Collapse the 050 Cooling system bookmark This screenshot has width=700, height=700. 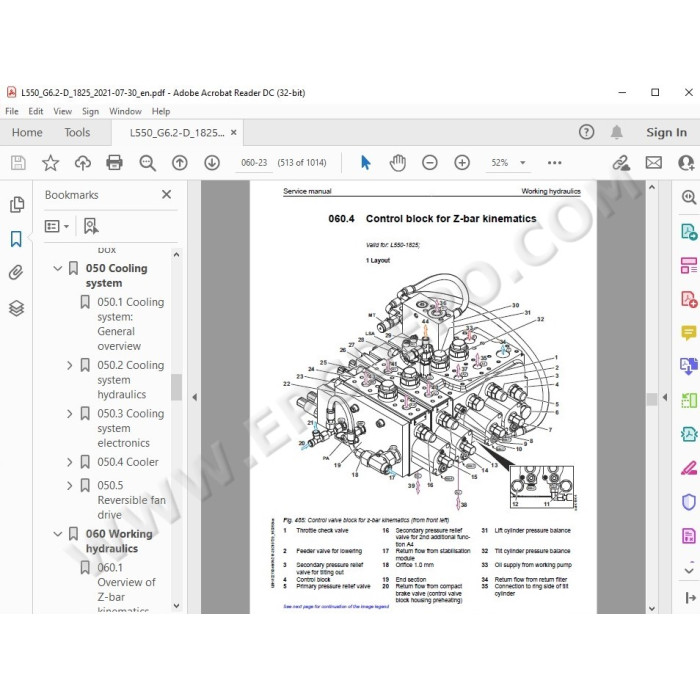click(58, 268)
